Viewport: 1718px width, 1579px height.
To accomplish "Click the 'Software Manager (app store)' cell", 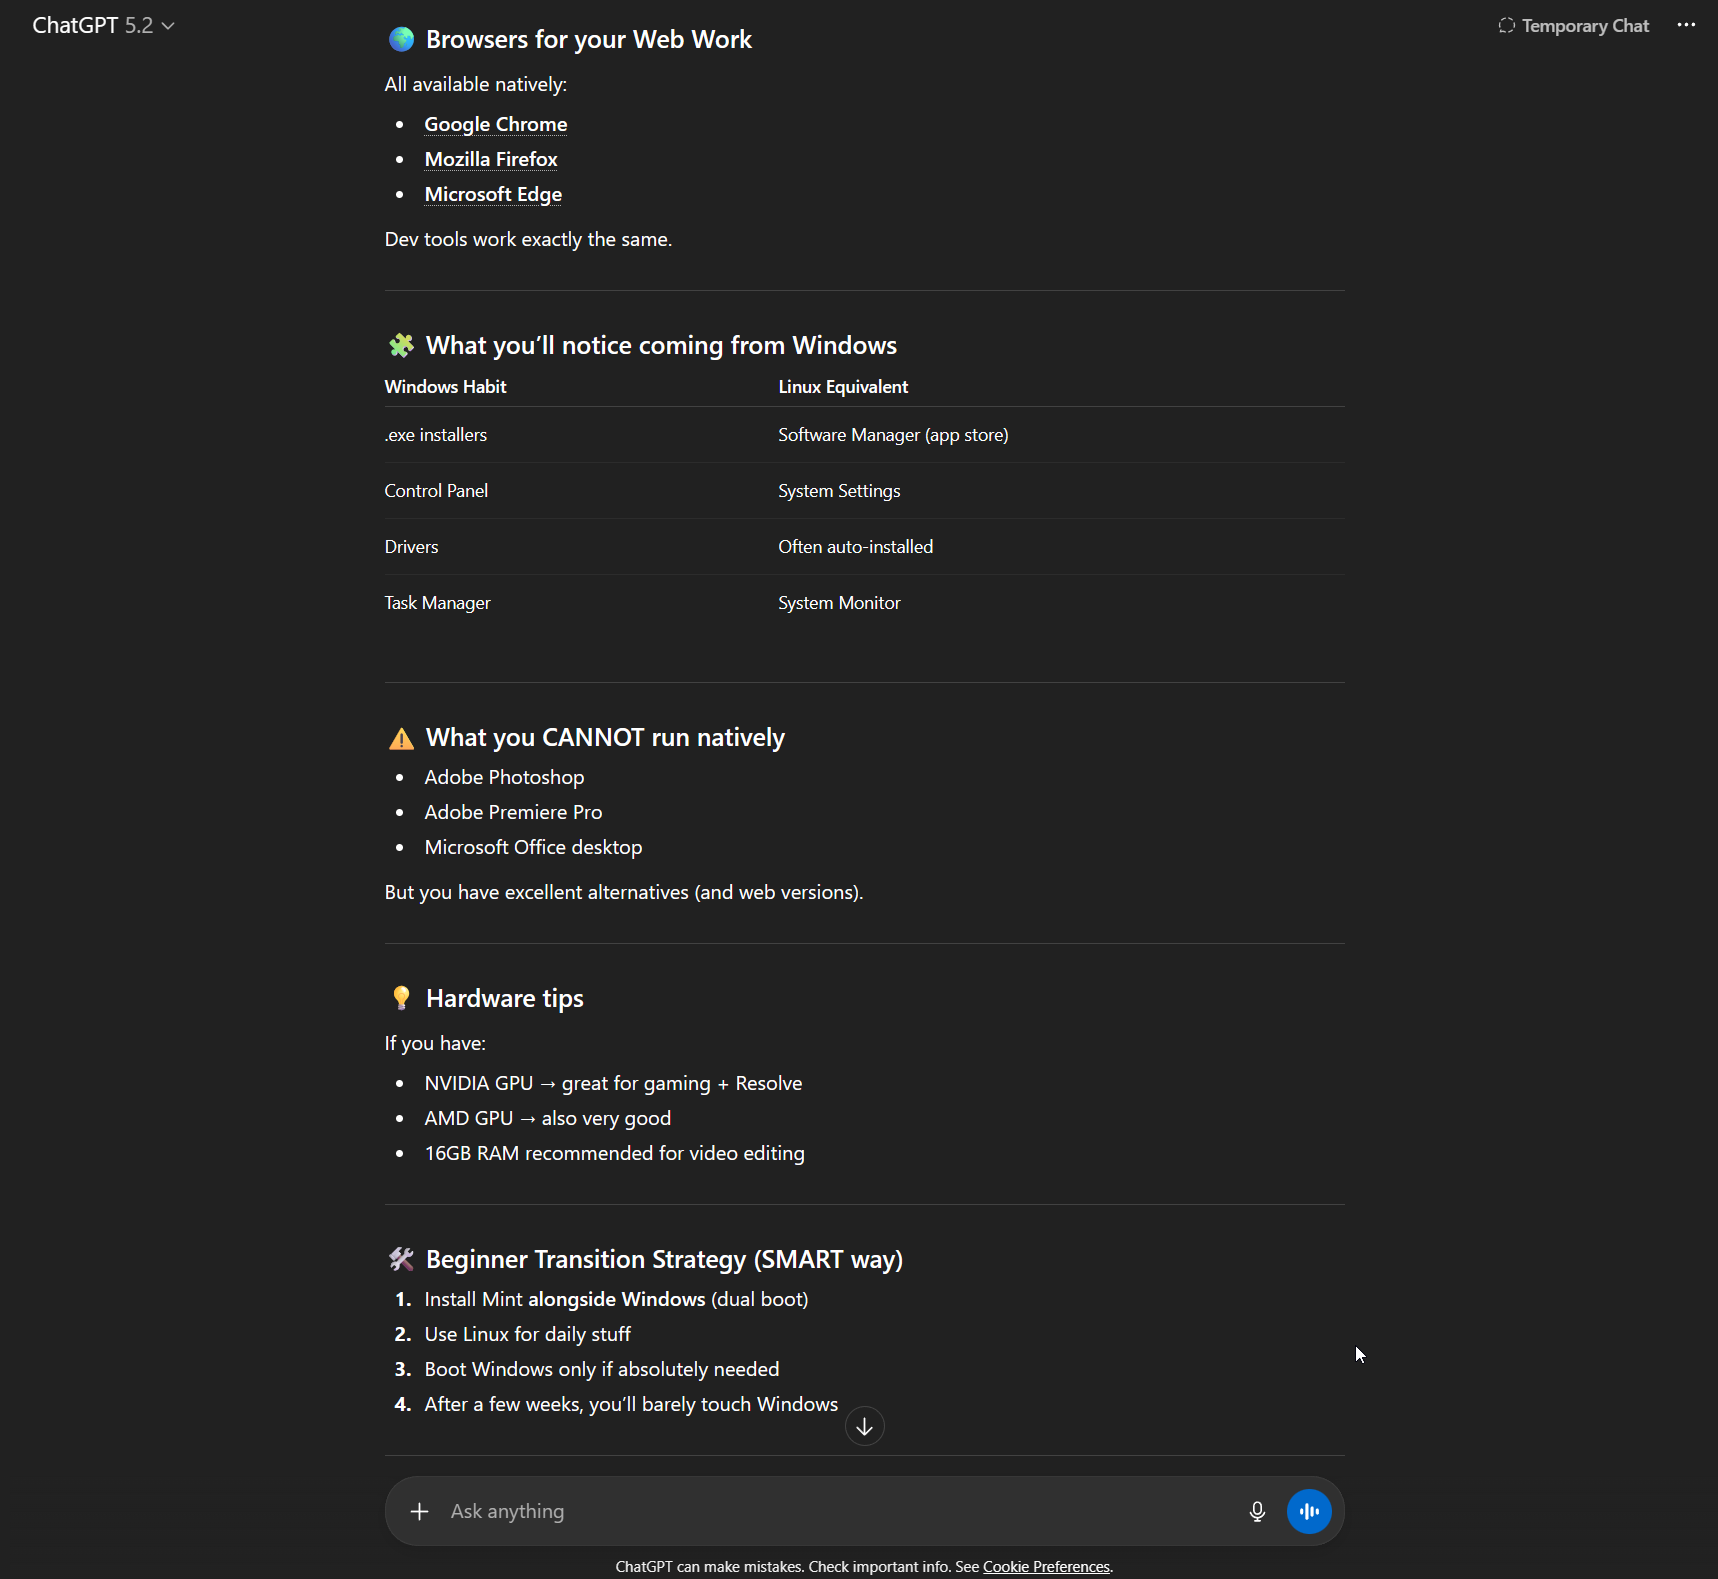I will (893, 435).
